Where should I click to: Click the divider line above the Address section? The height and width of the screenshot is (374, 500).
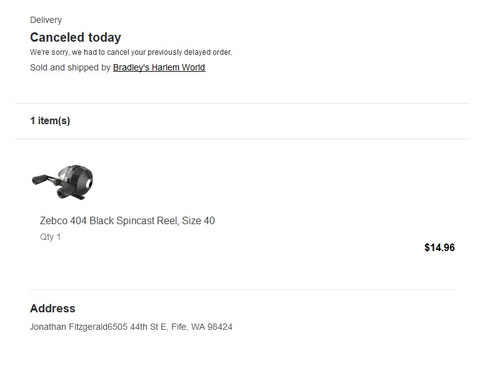click(243, 289)
